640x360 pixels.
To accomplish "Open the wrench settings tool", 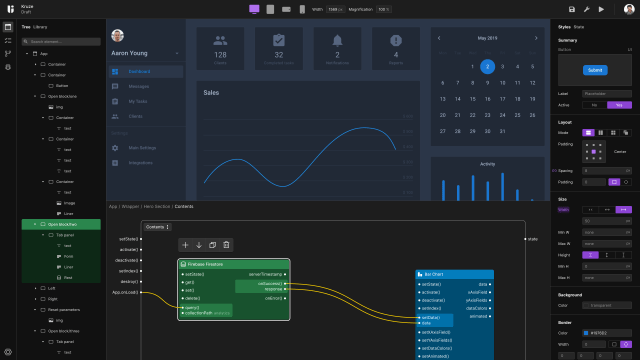I will [x=587, y=9].
